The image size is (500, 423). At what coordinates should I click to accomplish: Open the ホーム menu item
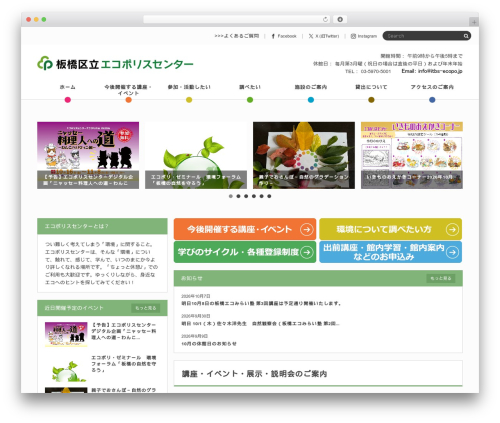click(68, 87)
